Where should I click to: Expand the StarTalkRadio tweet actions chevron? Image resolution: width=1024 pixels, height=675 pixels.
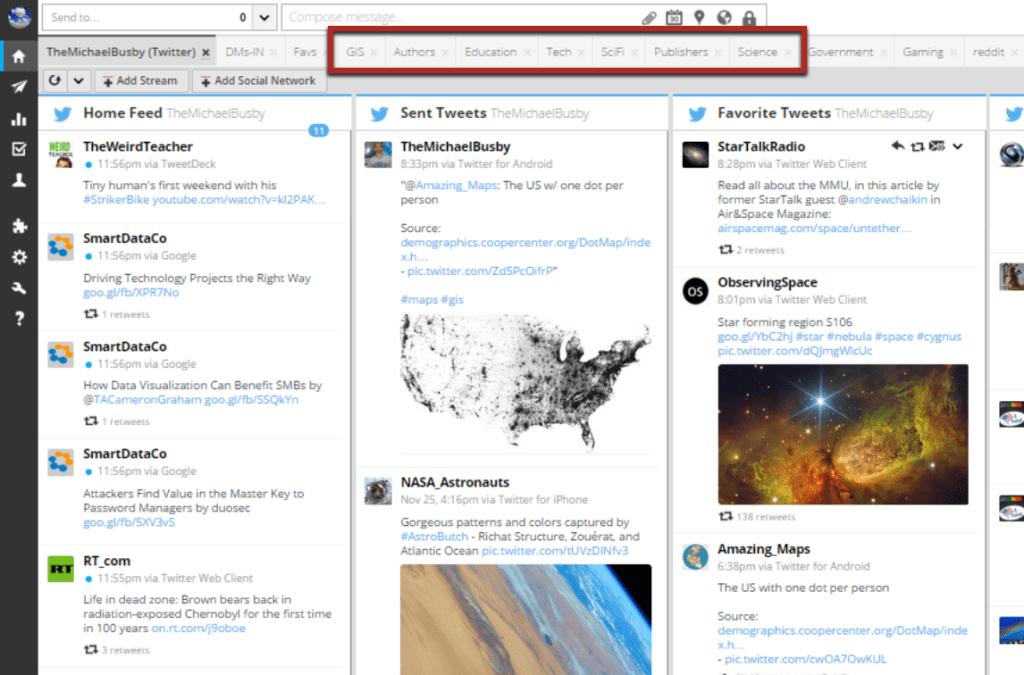click(x=957, y=147)
